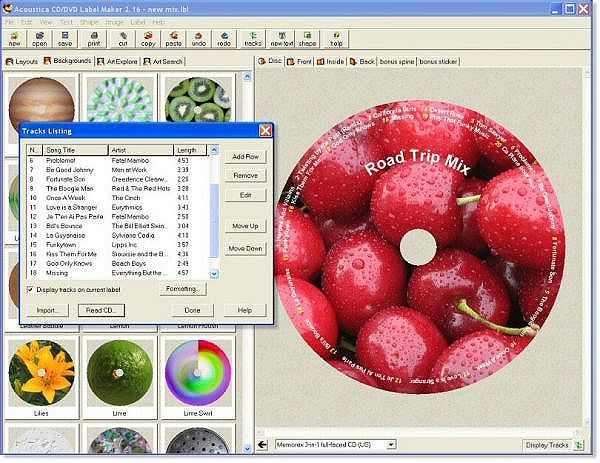This screenshot has width=600, height=463.
Task: Open the tracks toolbar tool
Action: pos(253,39)
